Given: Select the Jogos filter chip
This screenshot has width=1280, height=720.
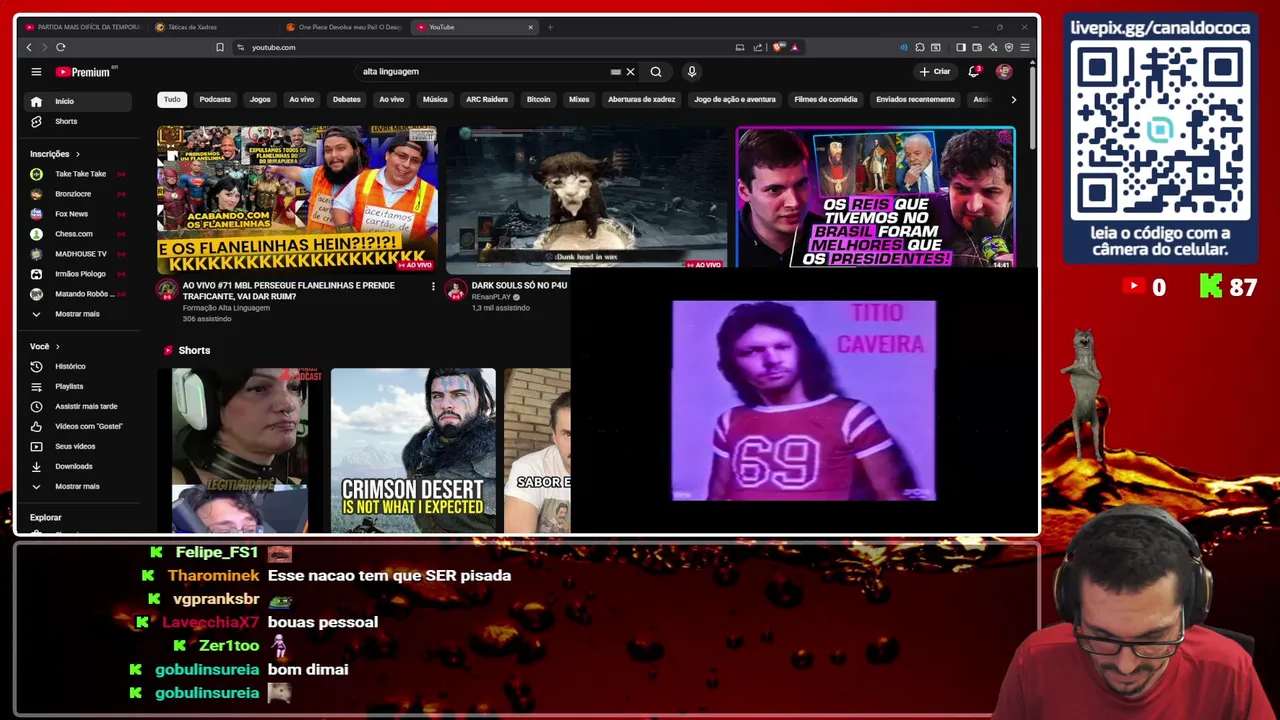Looking at the screenshot, I should (x=260, y=99).
